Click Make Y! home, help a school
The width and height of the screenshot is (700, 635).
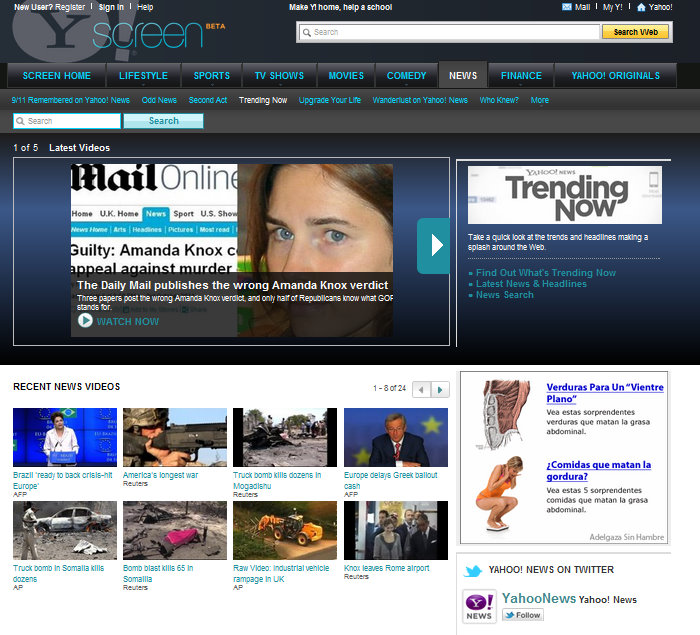(341, 7)
